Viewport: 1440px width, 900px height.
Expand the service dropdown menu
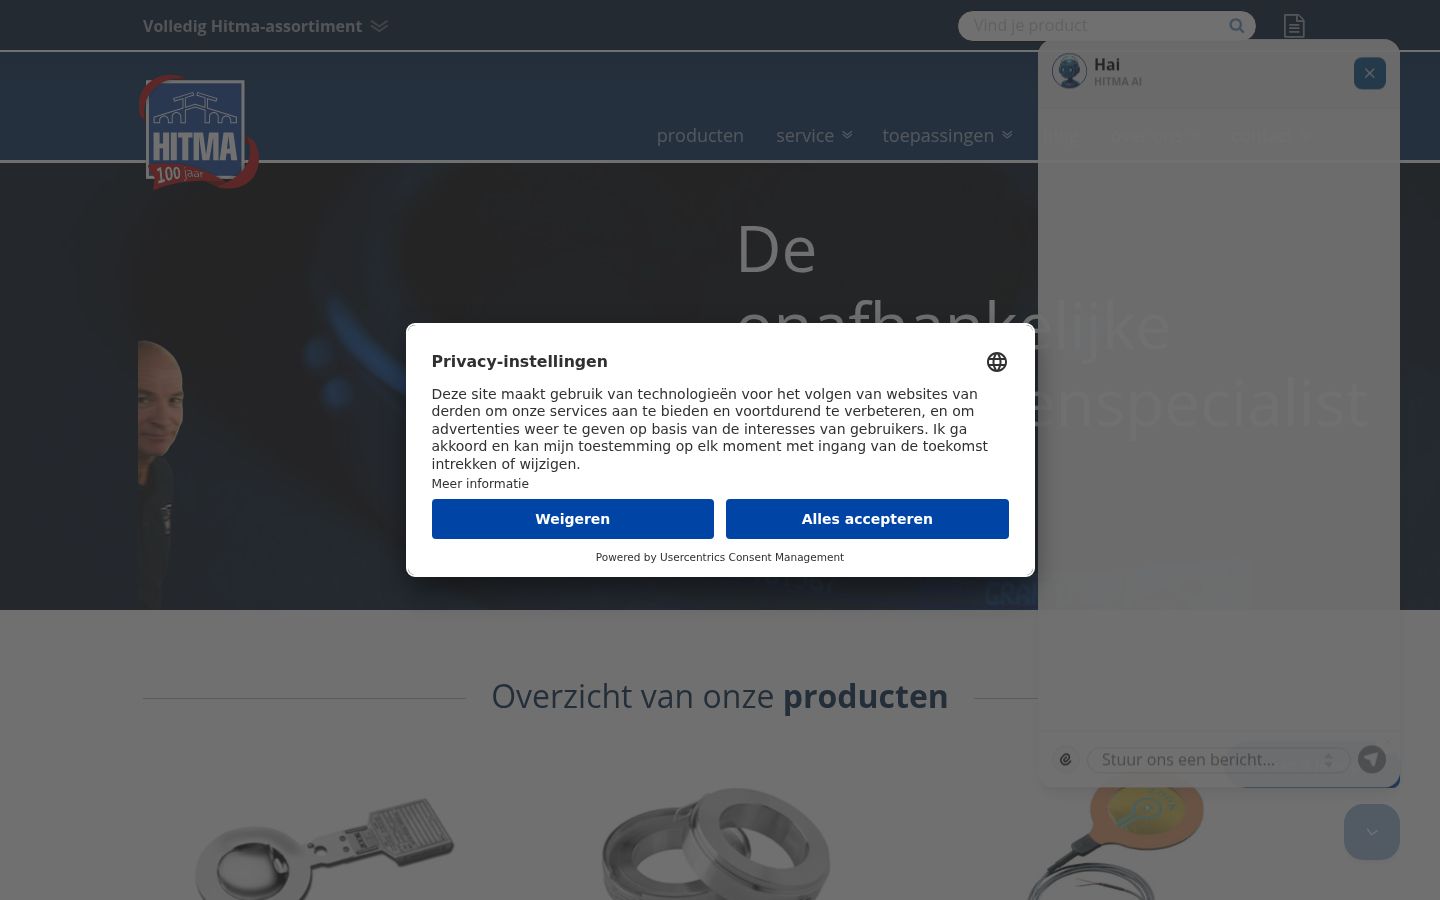click(814, 135)
